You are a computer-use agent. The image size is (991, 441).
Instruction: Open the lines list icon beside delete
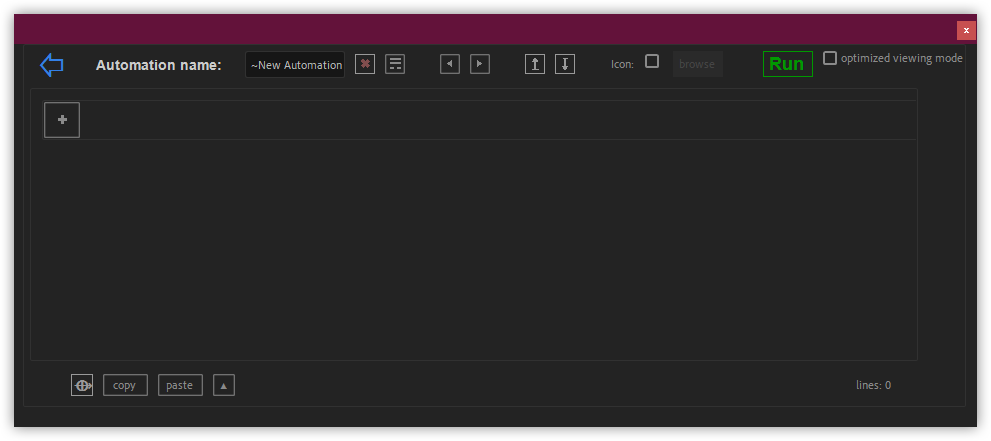[x=395, y=64]
